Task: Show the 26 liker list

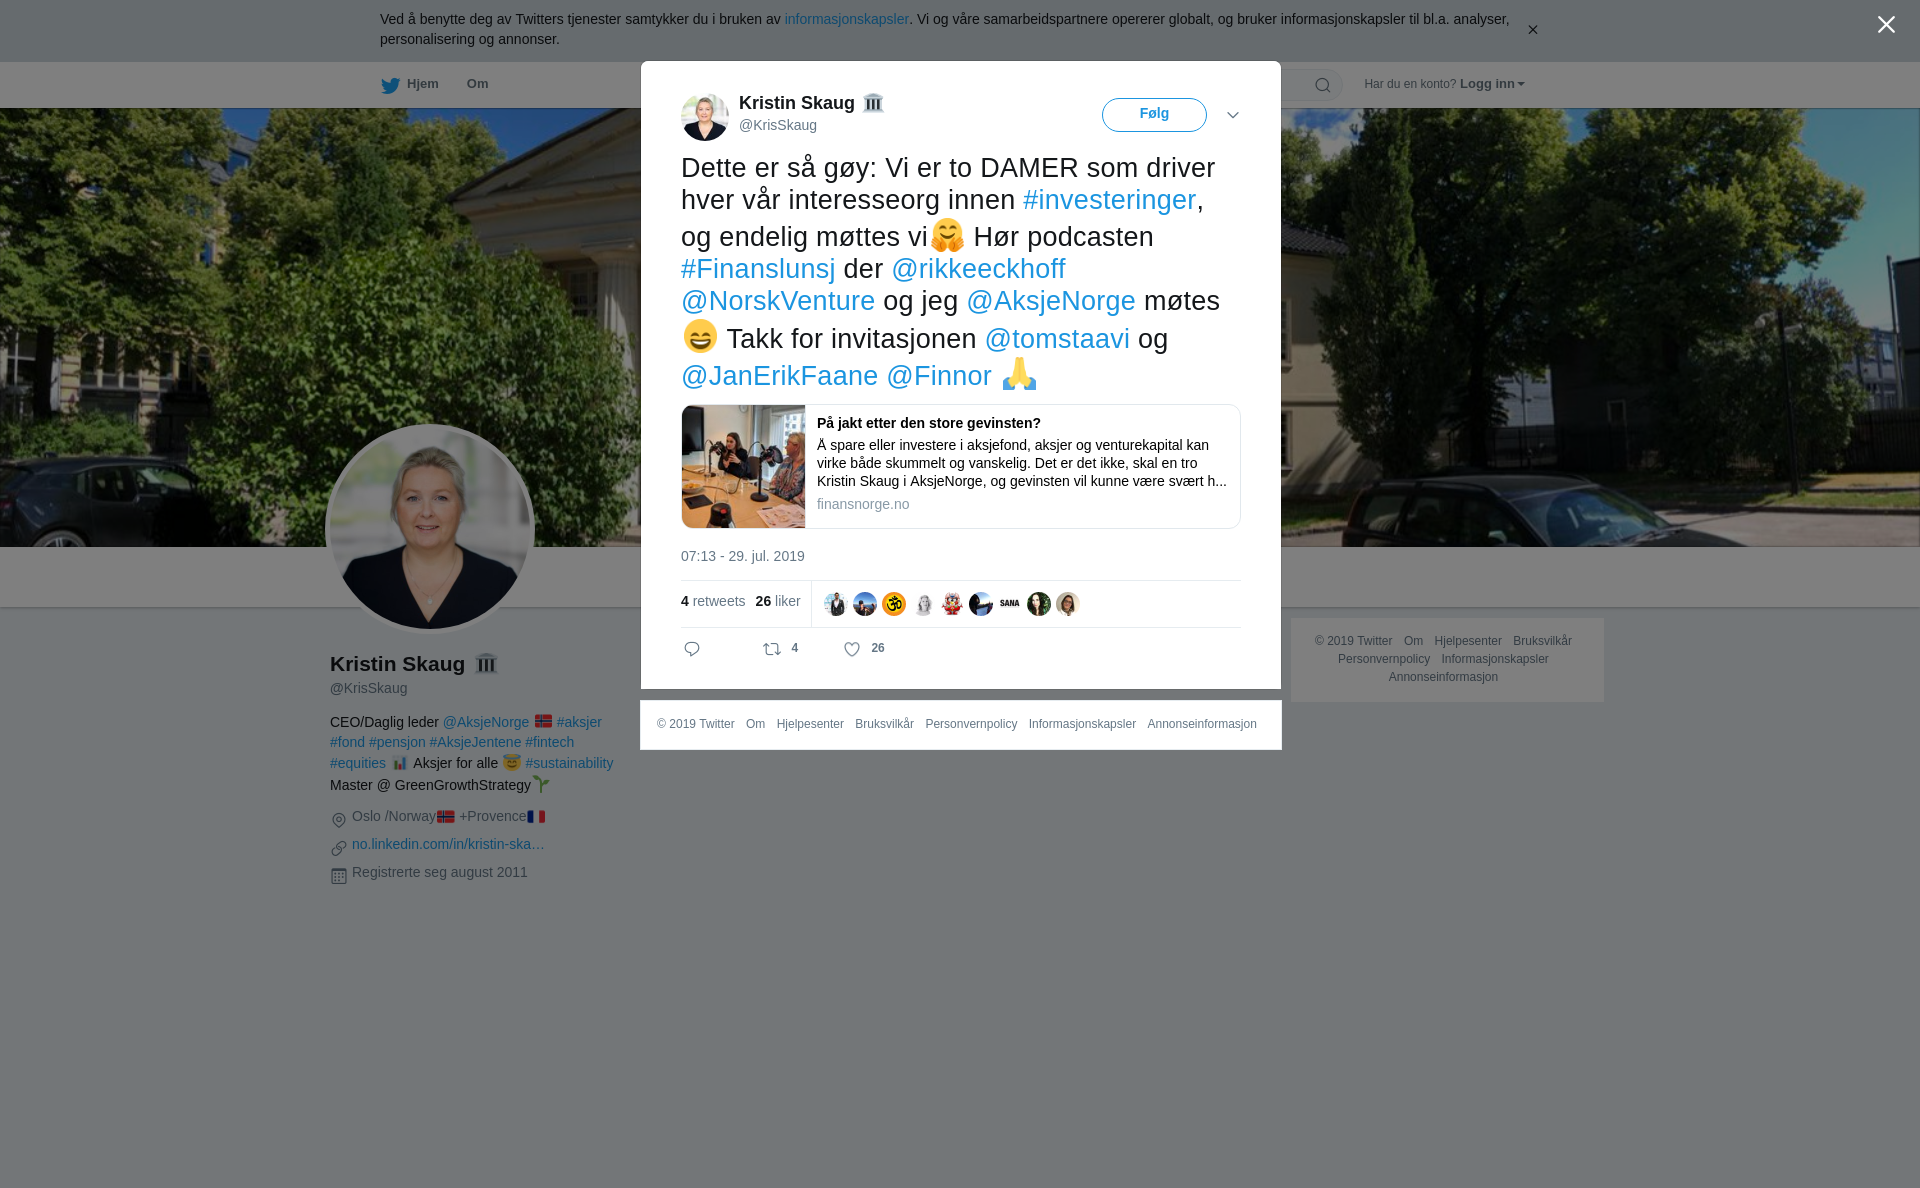Action: click(778, 601)
